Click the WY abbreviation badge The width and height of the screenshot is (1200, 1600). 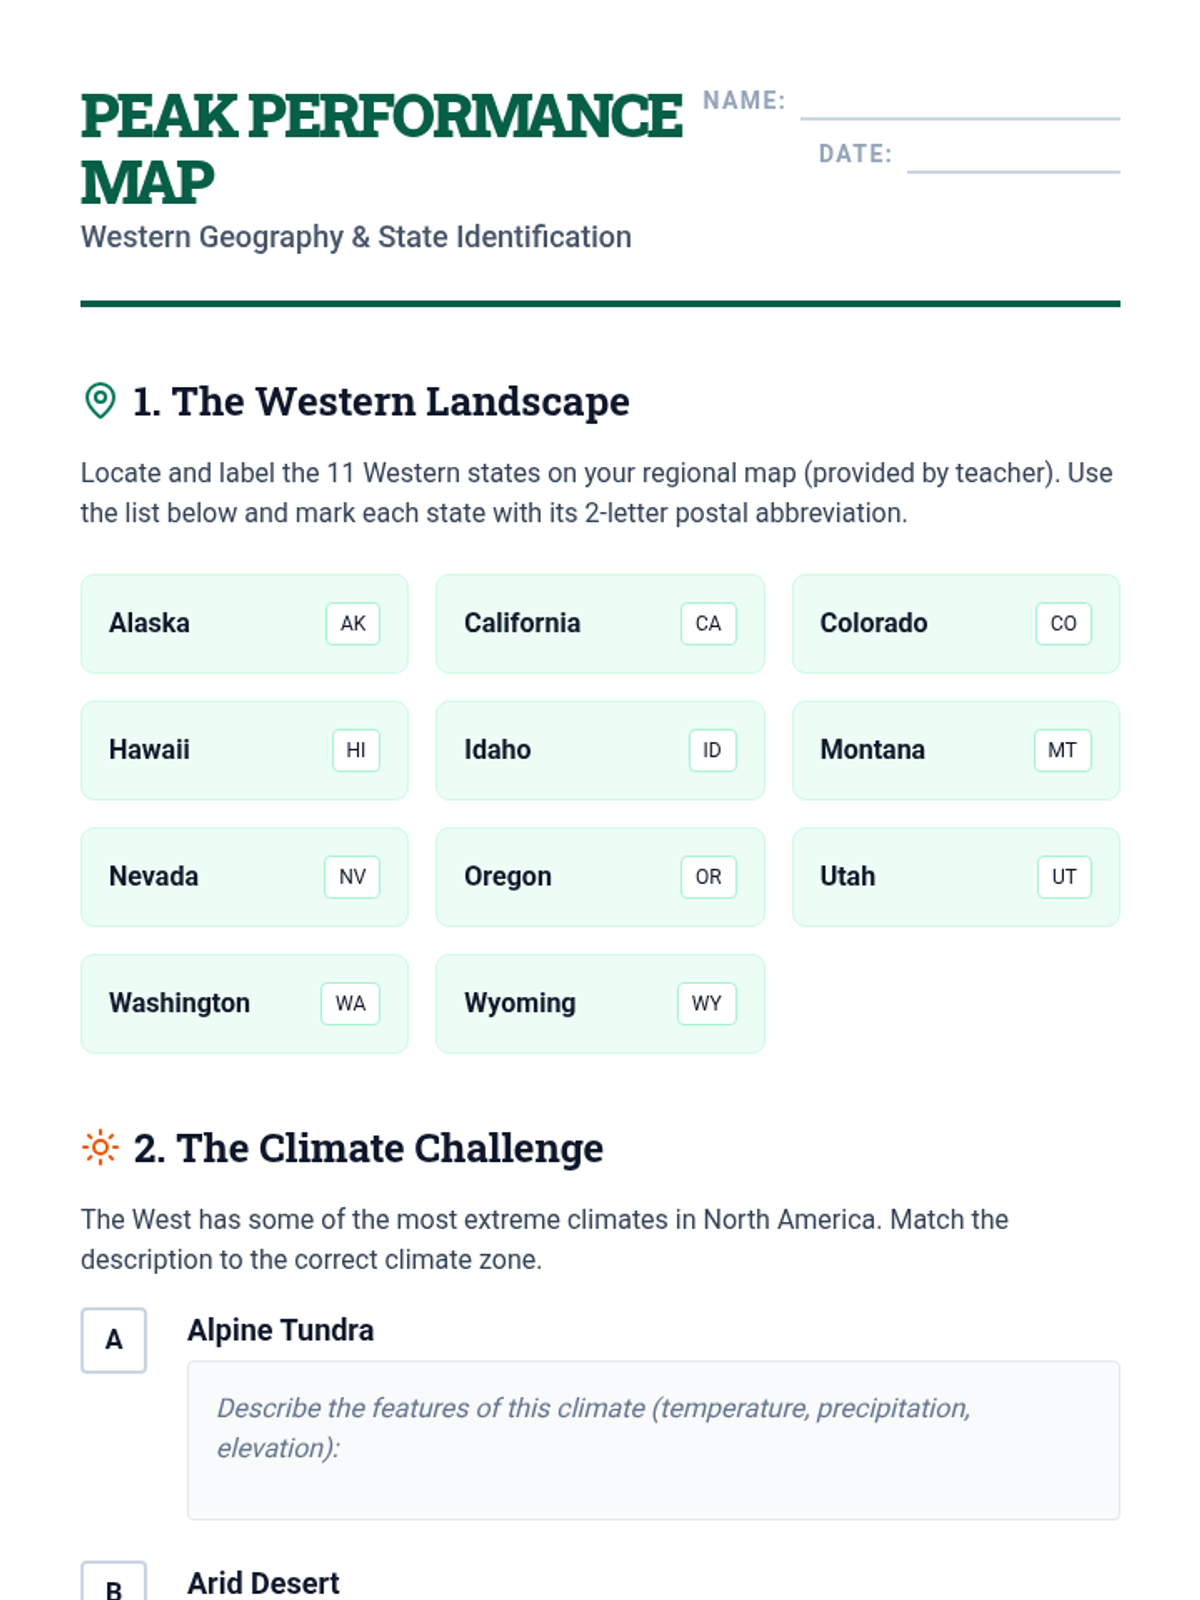pos(706,1004)
